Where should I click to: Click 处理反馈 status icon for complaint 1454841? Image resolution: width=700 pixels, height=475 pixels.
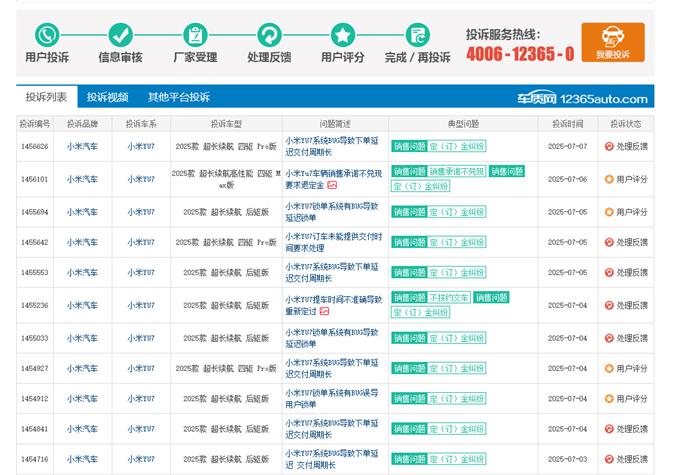609,429
